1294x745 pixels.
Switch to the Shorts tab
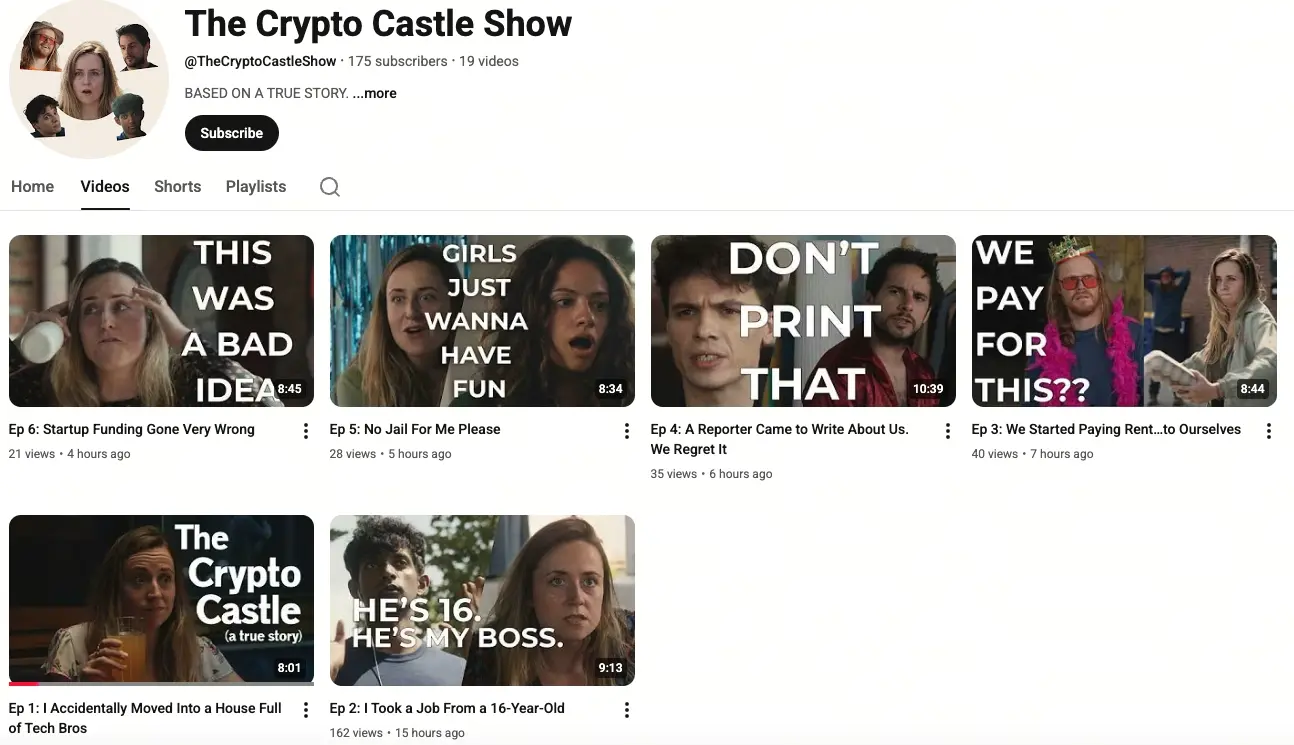(177, 186)
